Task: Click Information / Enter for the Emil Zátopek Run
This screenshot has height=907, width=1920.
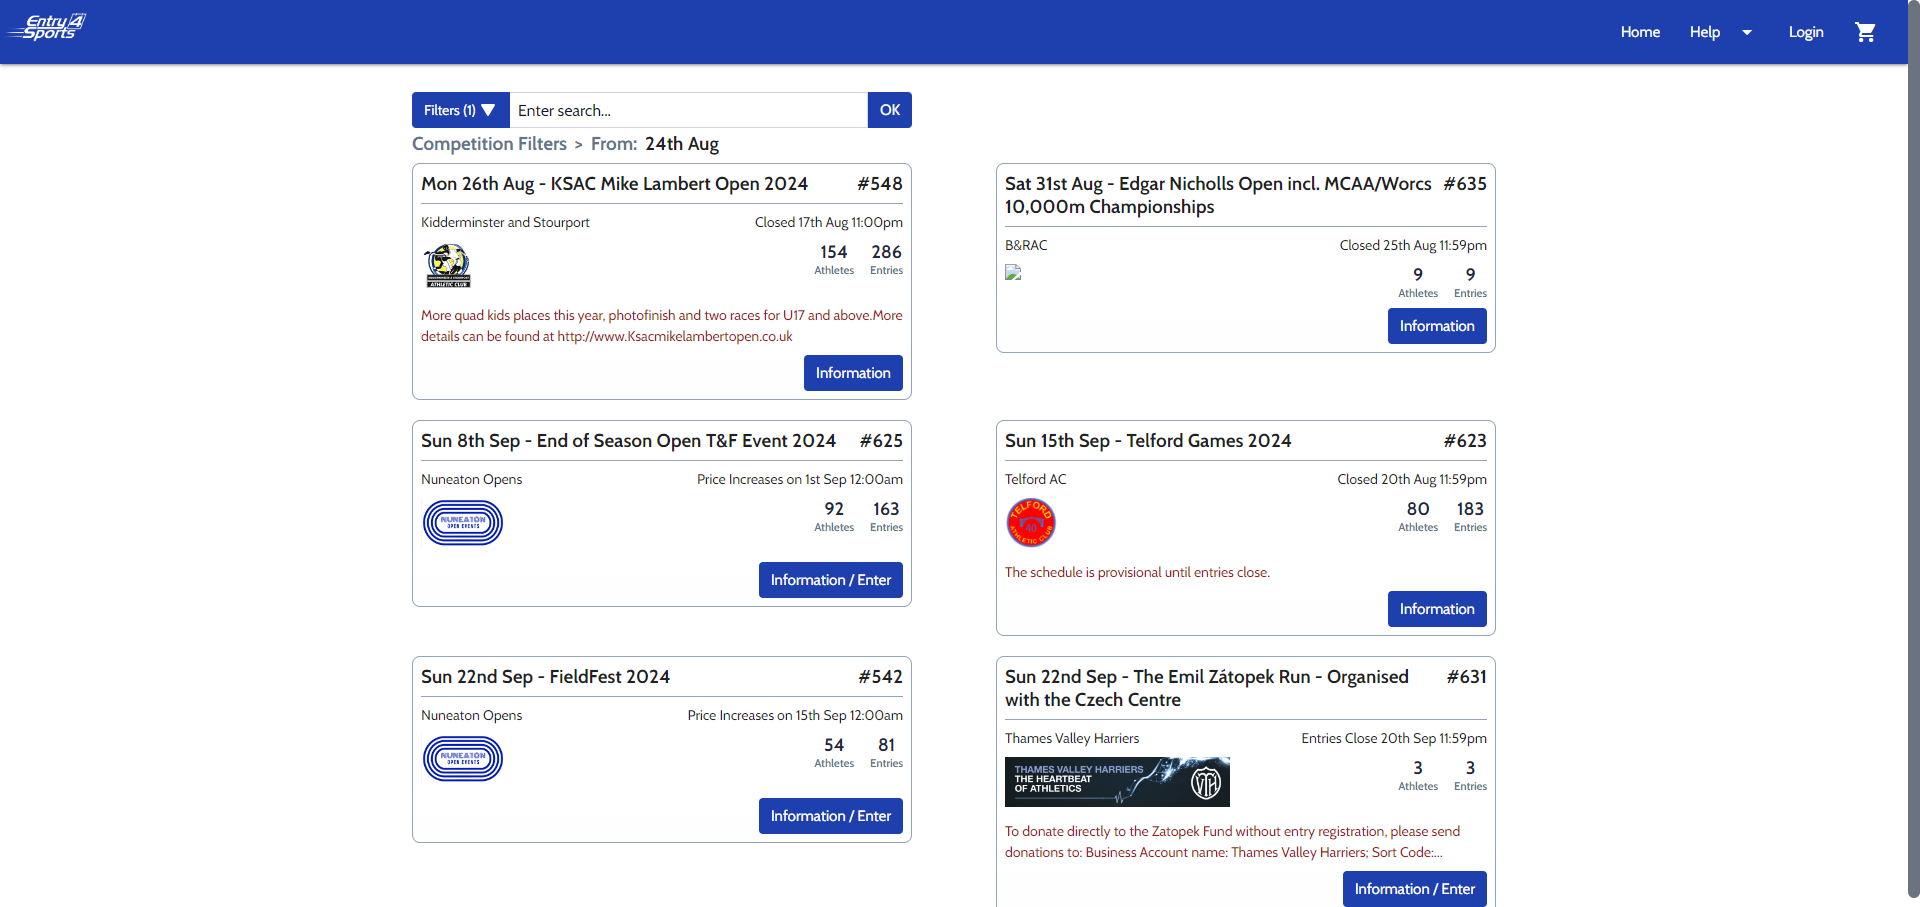Action: click(x=1413, y=888)
